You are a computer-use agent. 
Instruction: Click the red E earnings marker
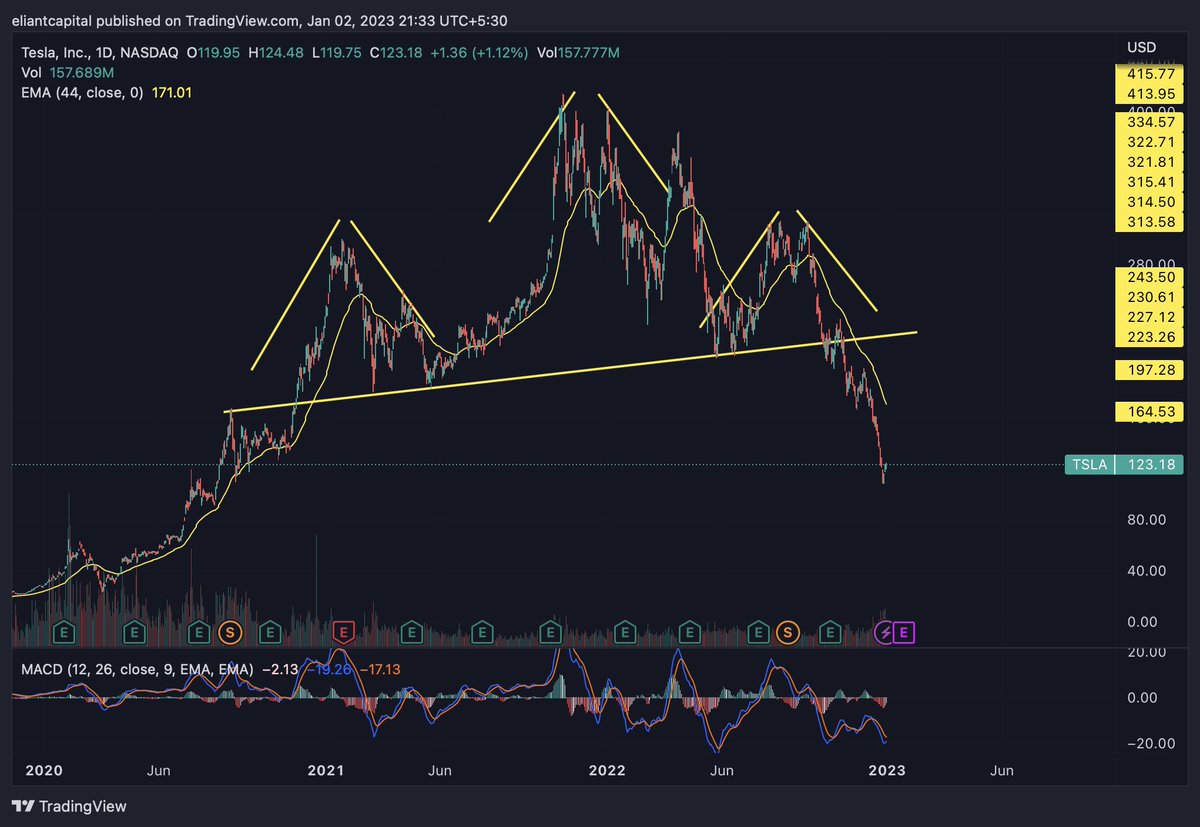pyautogui.click(x=344, y=631)
